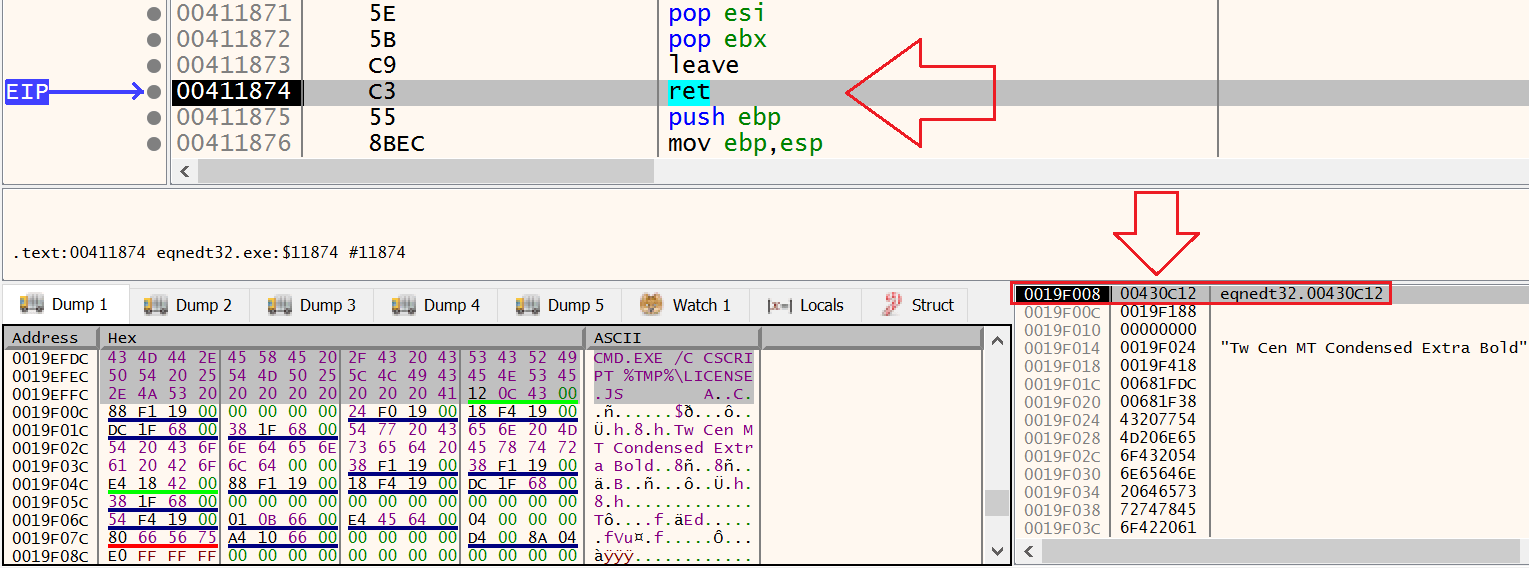This screenshot has width=1529, height=568.
Task: Select dump row address 0019F05C
Action: (x=50, y=502)
